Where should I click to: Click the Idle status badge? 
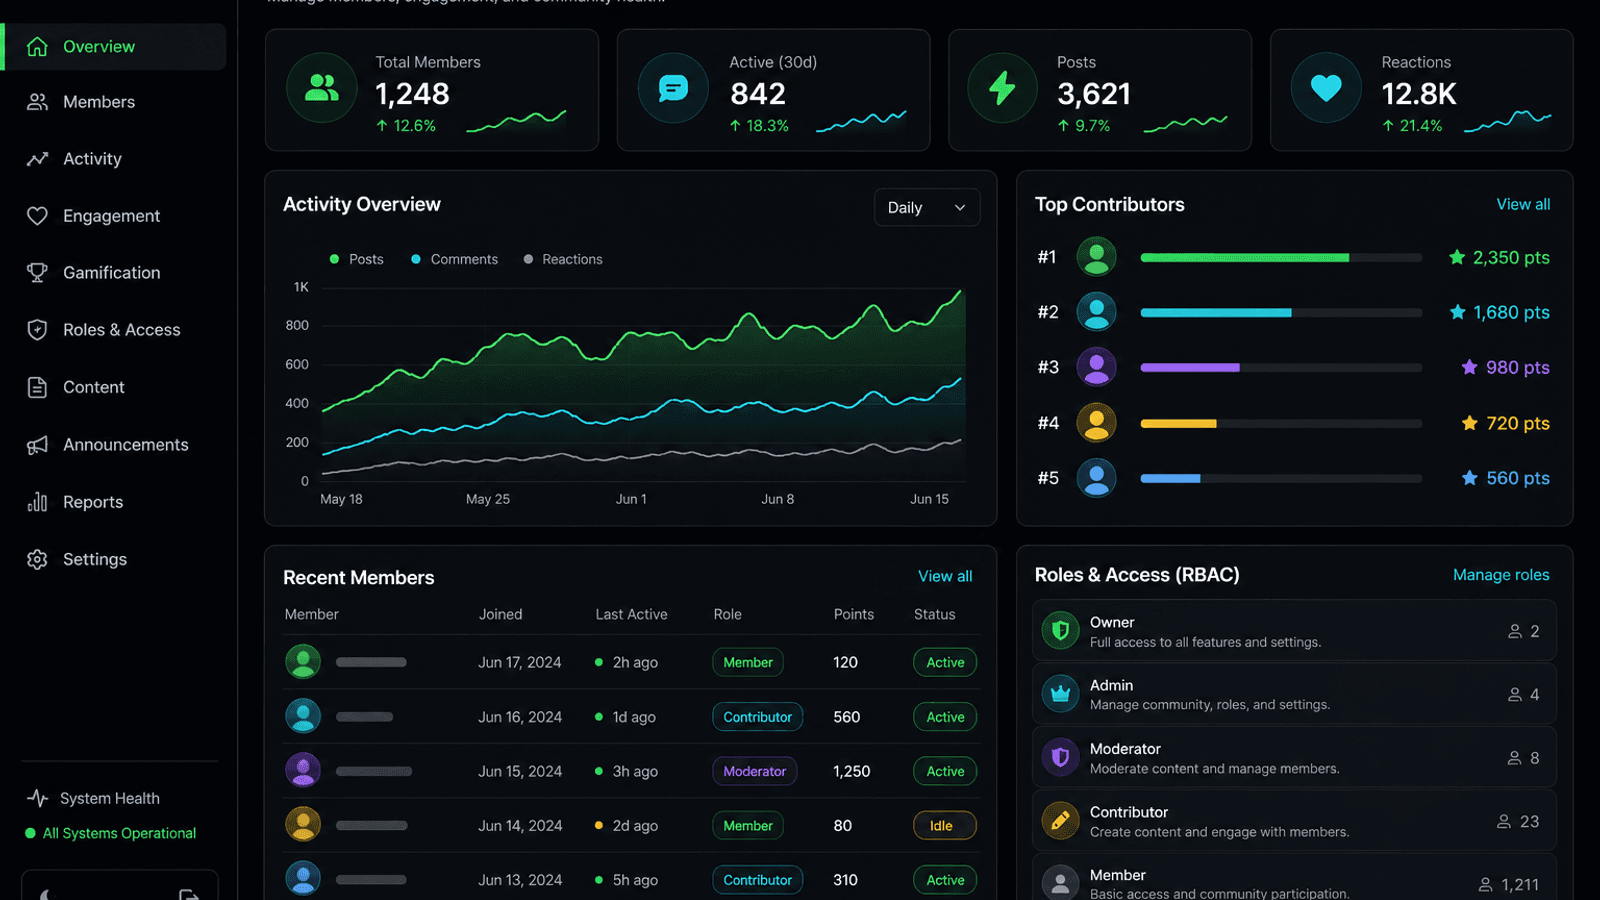[x=944, y=826]
